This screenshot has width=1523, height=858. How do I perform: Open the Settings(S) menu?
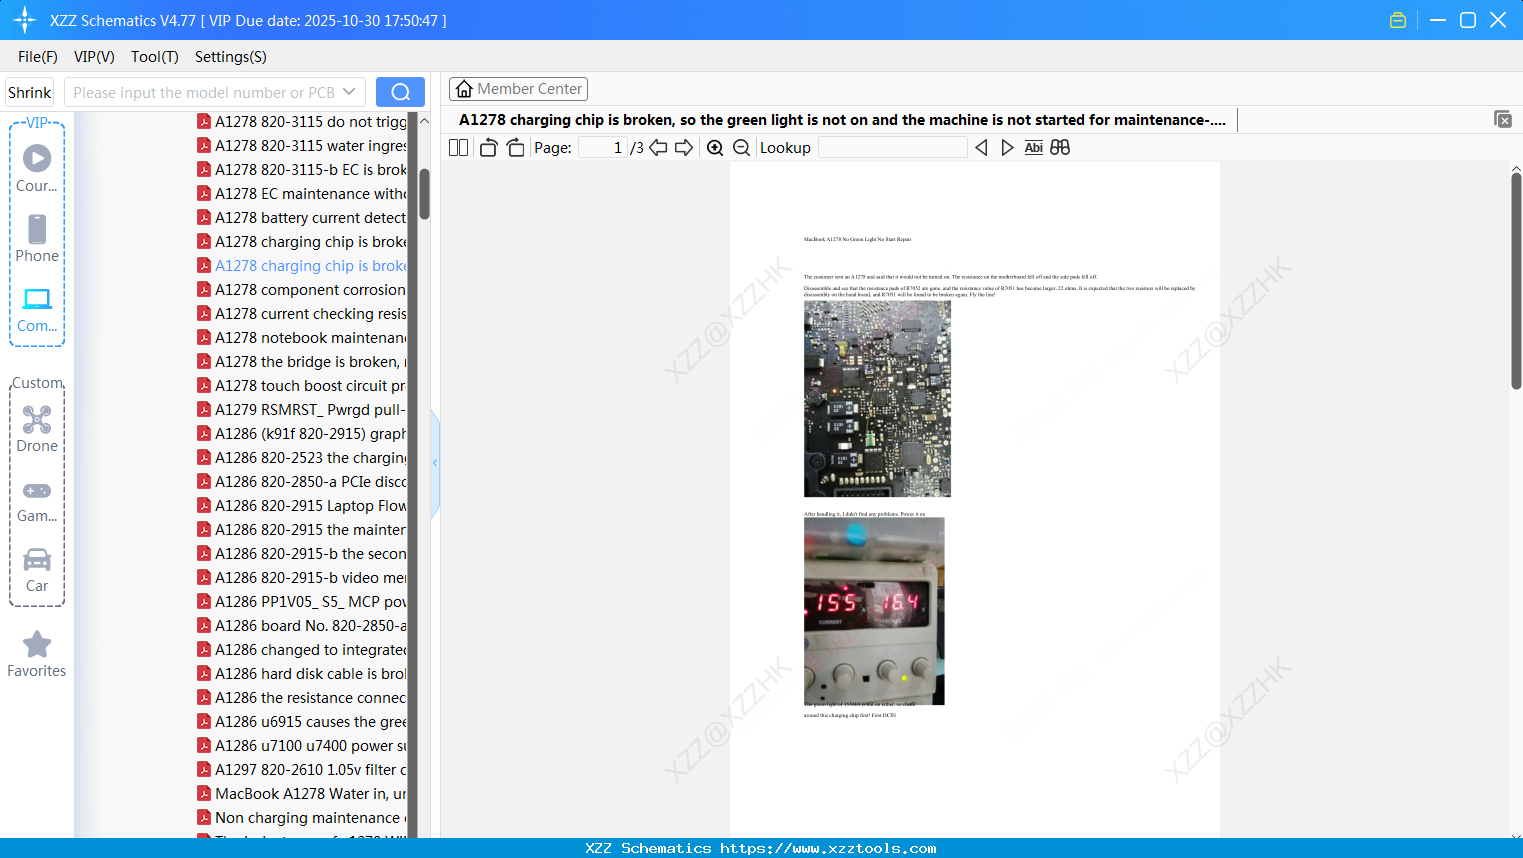[231, 57]
